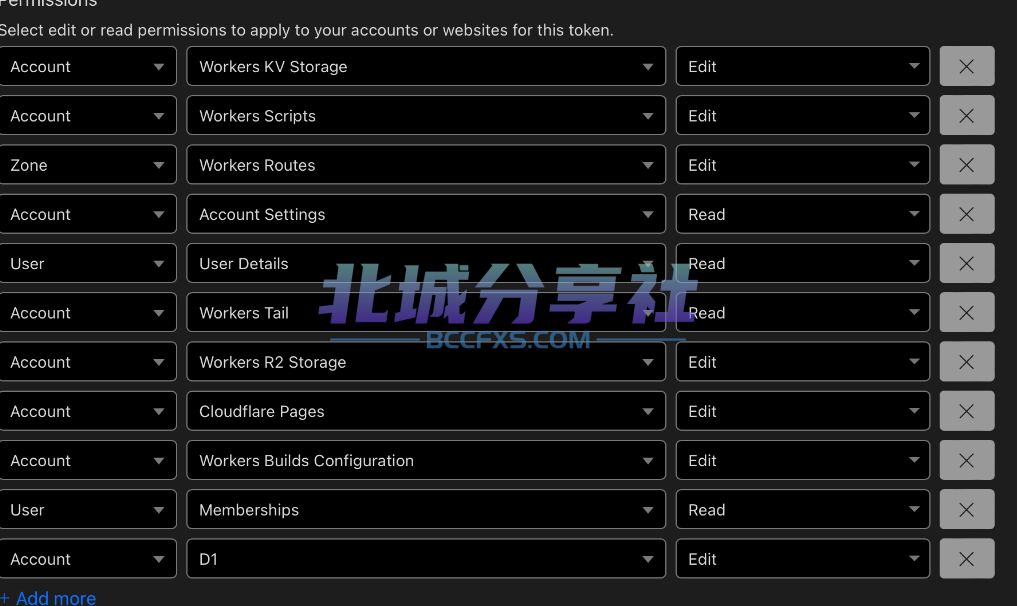Viewport: 1019px width, 606px height.
Task: Expand the Account scope dropdown beside Workers Tail
Action: (x=88, y=313)
